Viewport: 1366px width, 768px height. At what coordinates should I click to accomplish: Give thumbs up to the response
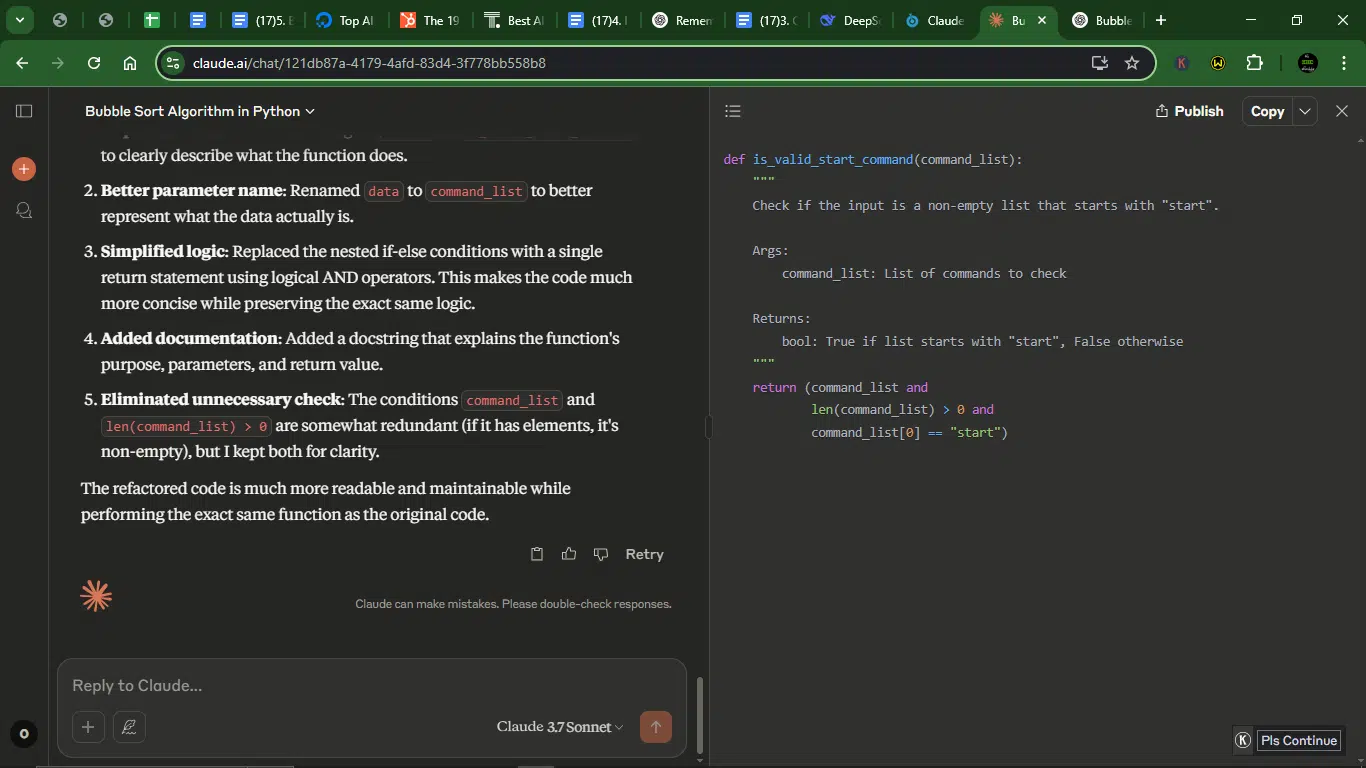(569, 554)
